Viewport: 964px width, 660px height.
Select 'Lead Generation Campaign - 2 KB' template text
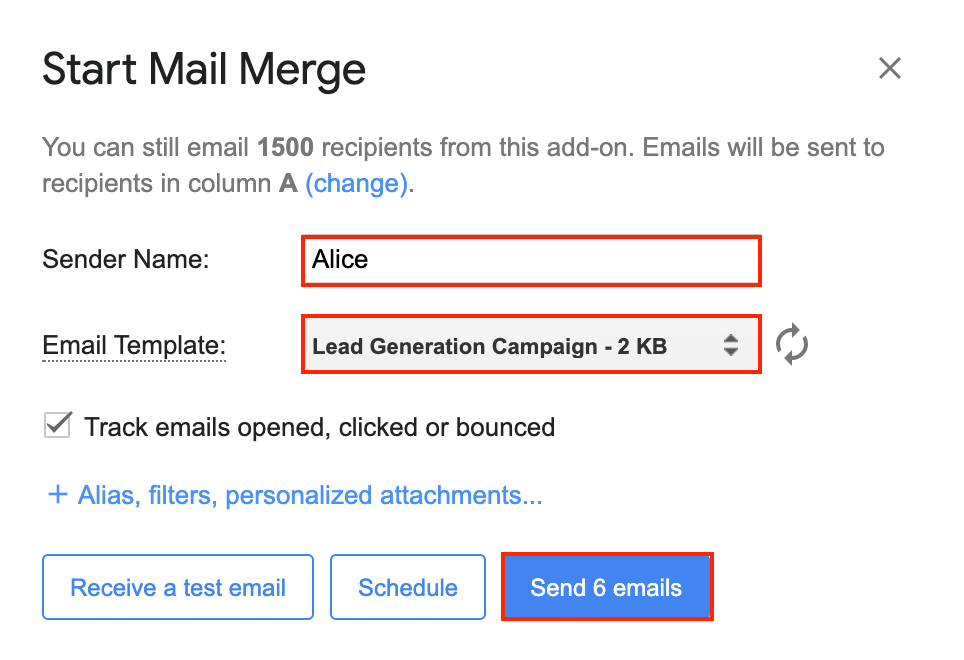[x=489, y=347]
